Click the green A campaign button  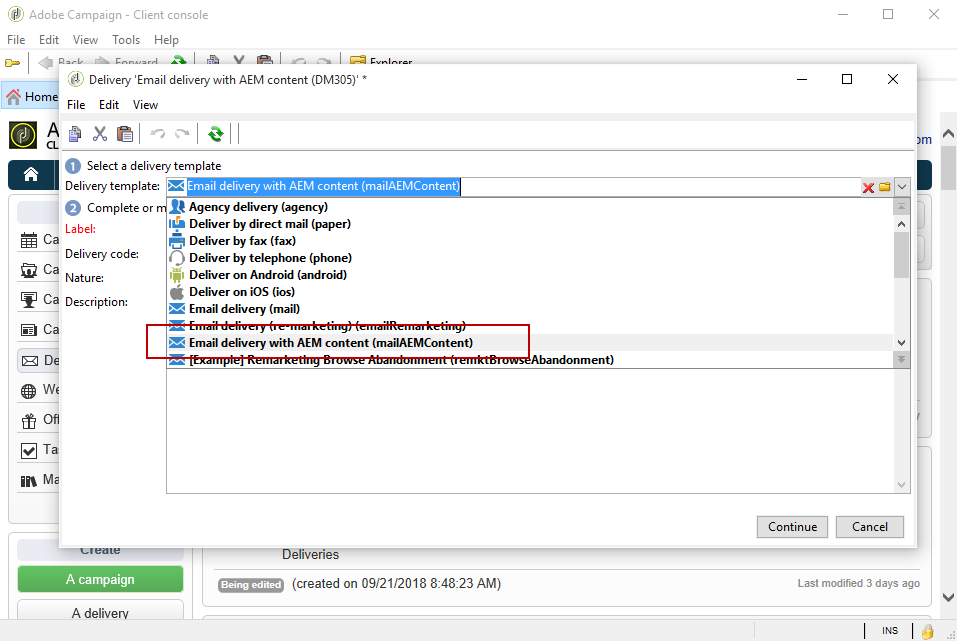coord(100,579)
